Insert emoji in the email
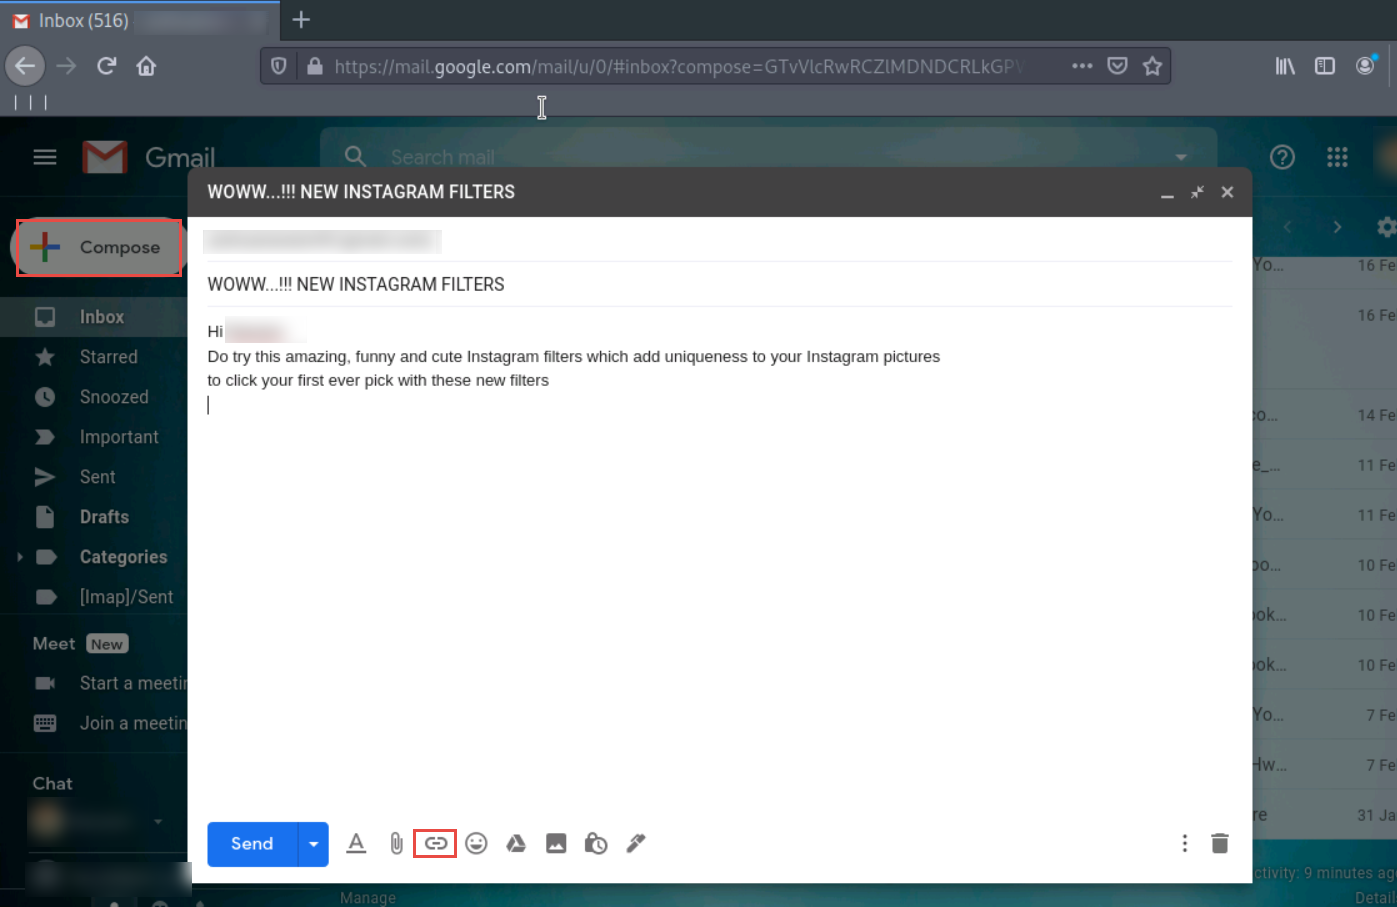Screen dimensions: 1397x907 tap(476, 844)
